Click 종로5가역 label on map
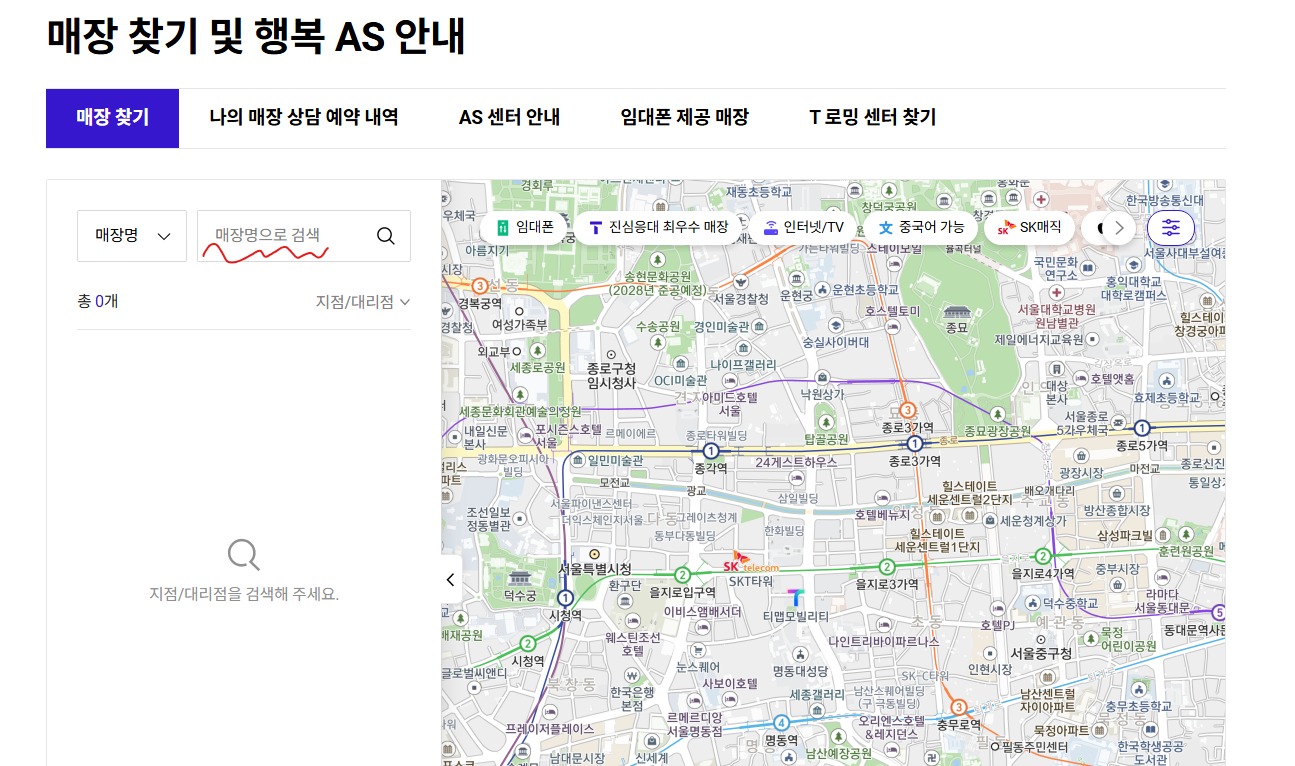The width and height of the screenshot is (1295, 766). pyautogui.click(x=1142, y=446)
